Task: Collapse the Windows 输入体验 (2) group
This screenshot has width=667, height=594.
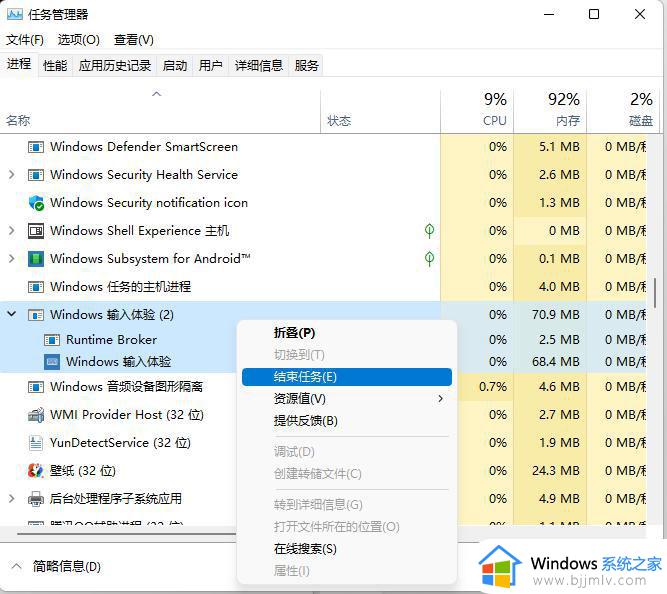Action: 11,314
